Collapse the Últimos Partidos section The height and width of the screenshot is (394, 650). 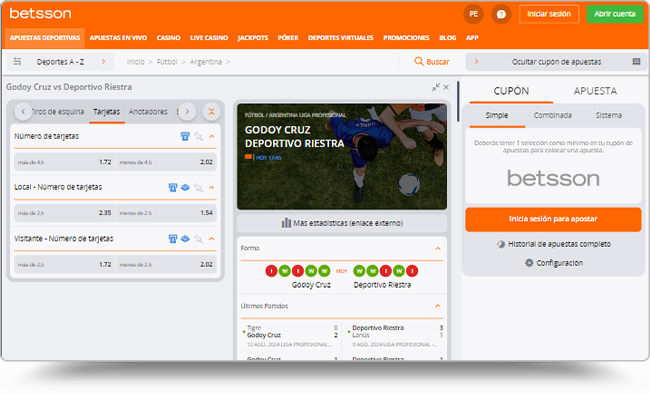(x=438, y=306)
